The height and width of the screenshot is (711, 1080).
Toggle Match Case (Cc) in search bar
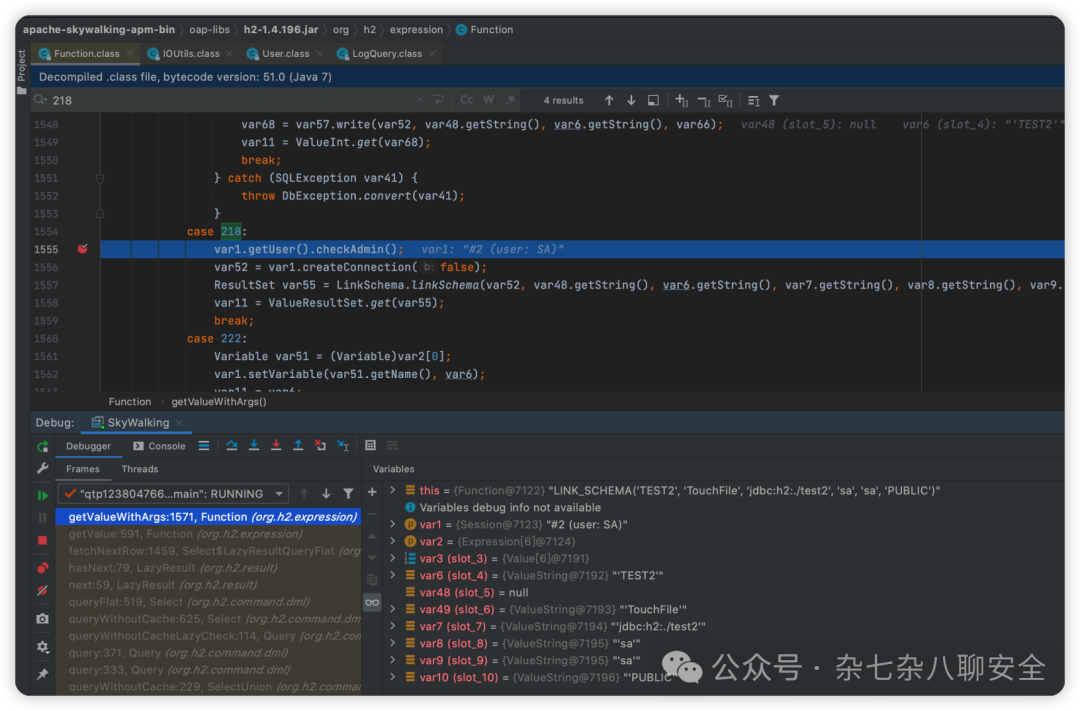click(x=466, y=100)
